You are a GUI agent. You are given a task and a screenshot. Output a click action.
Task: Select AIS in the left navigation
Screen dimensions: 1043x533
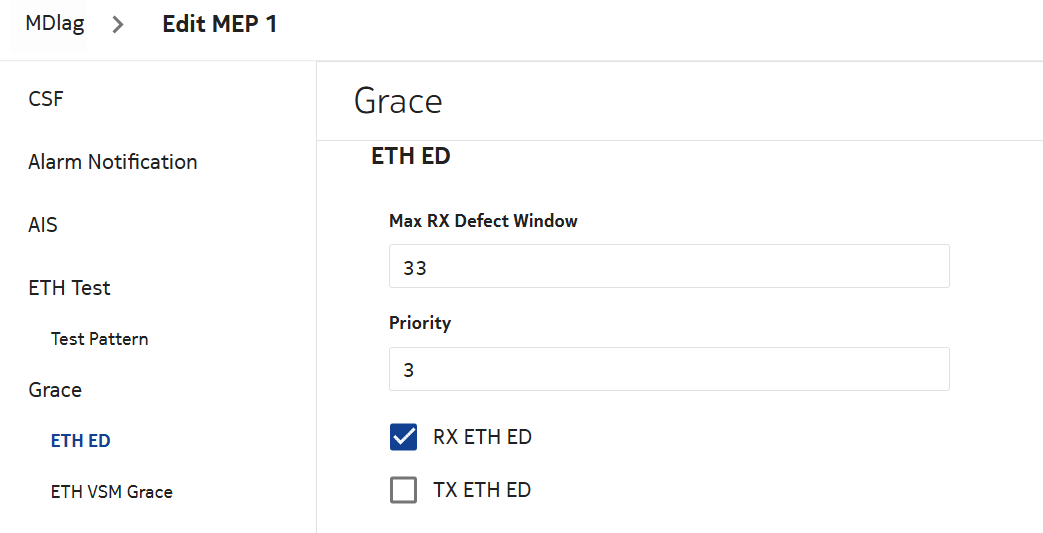[x=43, y=225]
